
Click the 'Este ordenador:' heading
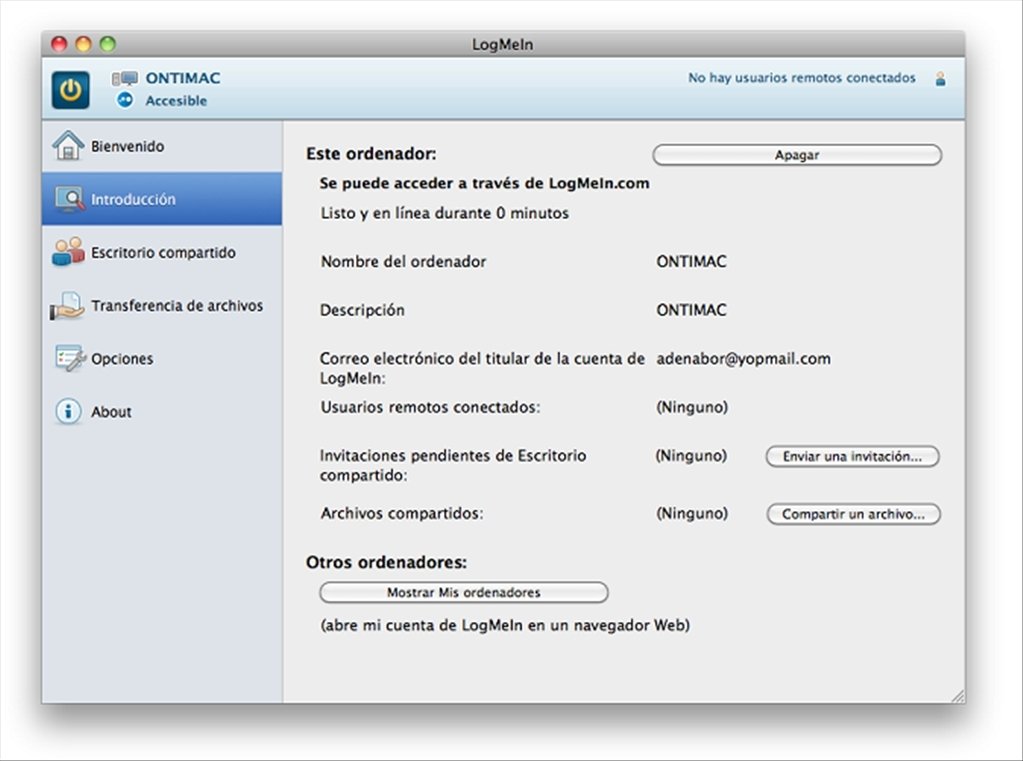(x=371, y=153)
